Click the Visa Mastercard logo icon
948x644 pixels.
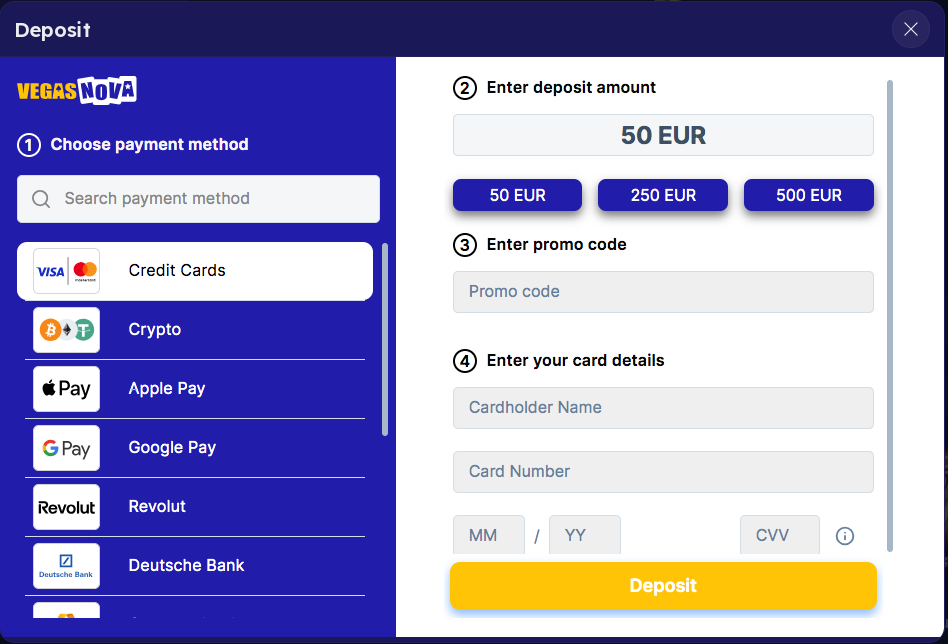click(x=66, y=271)
